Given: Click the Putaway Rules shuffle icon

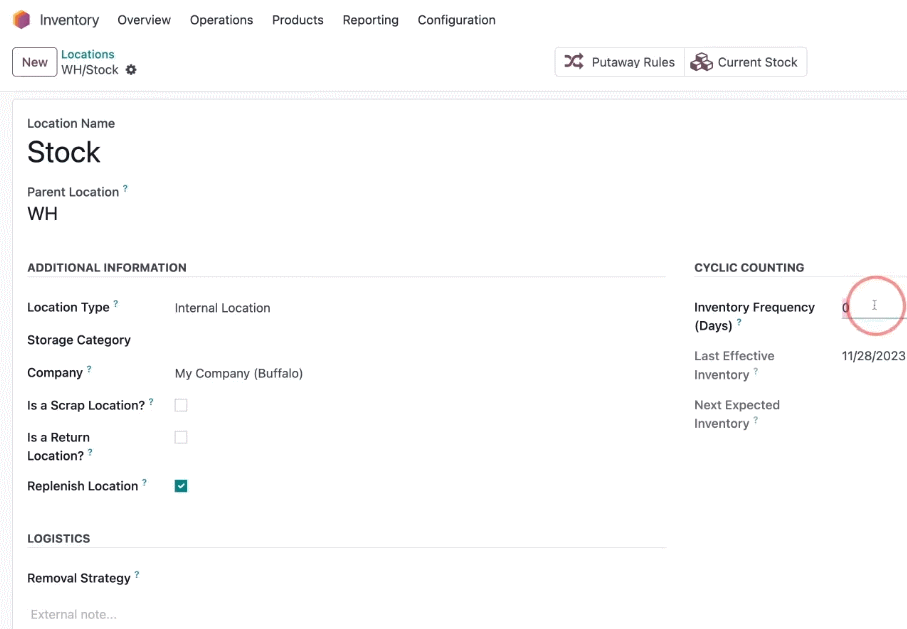Looking at the screenshot, I should point(573,61).
